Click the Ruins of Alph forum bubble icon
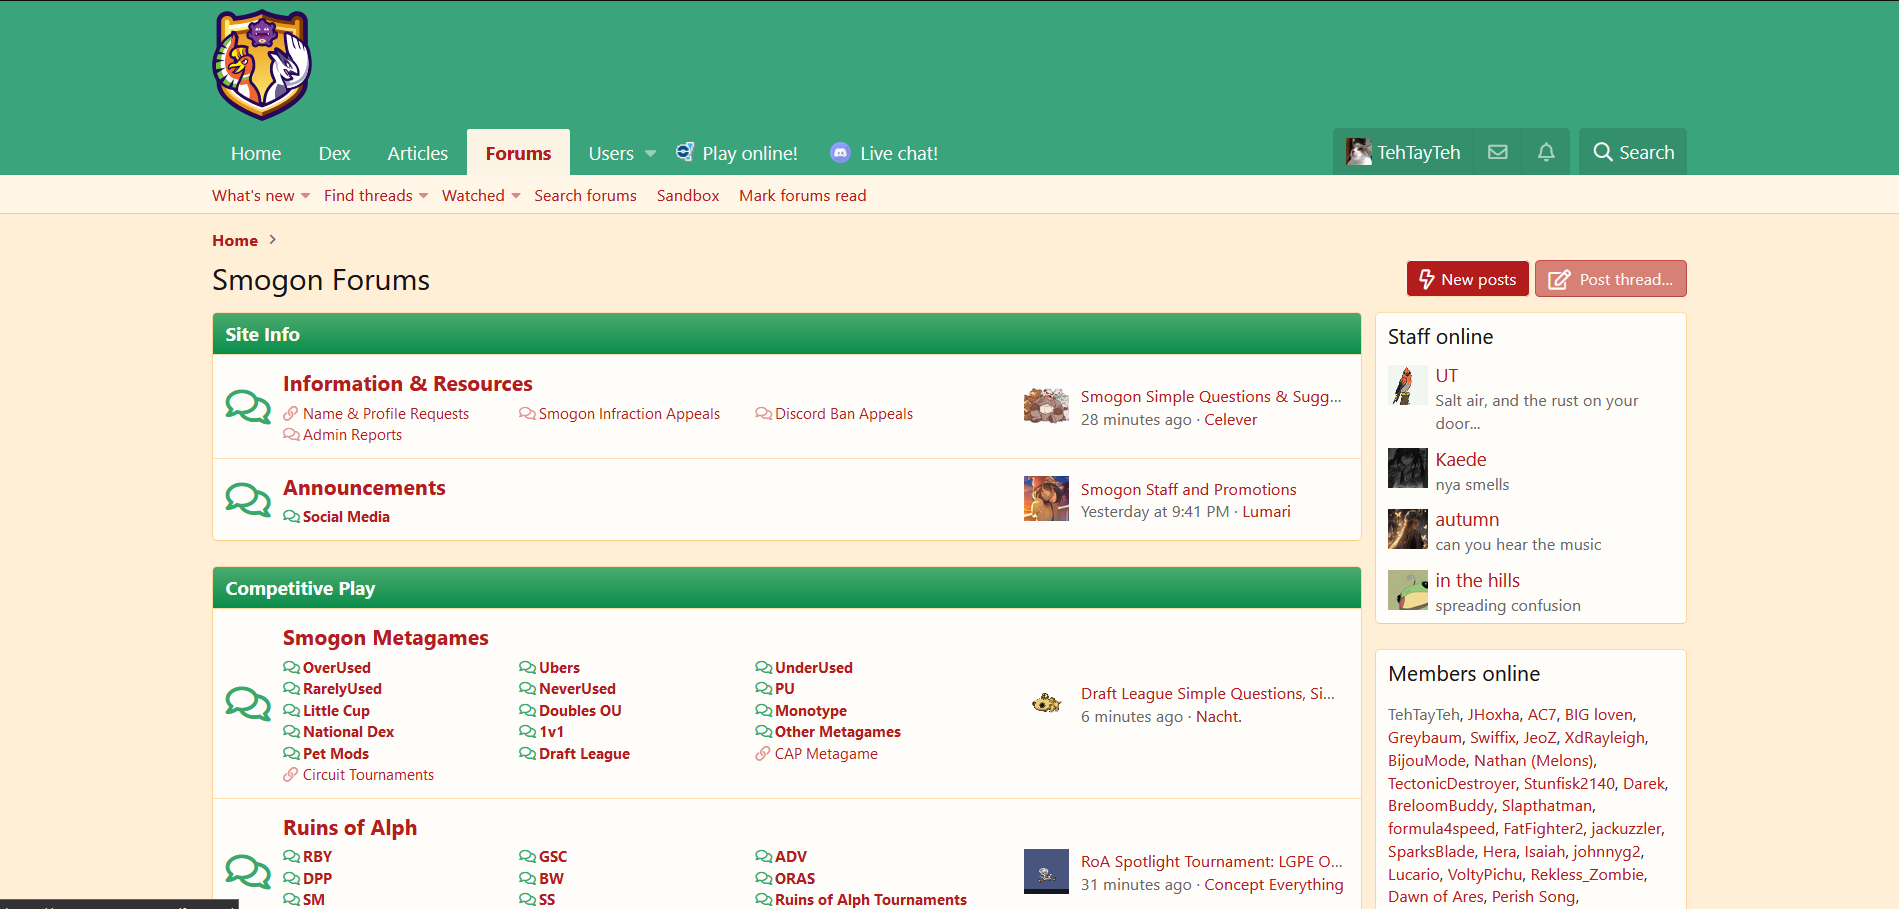1899x909 pixels. (247, 871)
